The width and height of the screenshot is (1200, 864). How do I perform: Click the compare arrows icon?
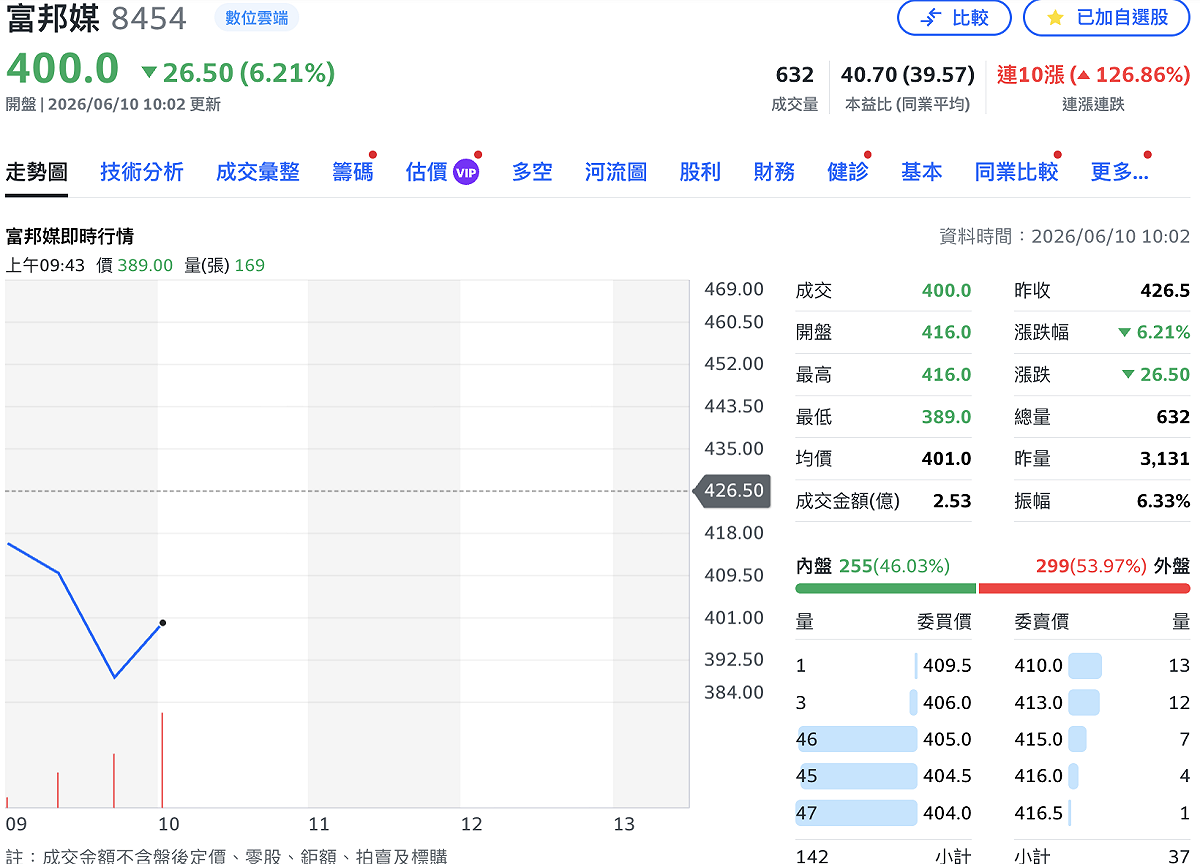930,18
